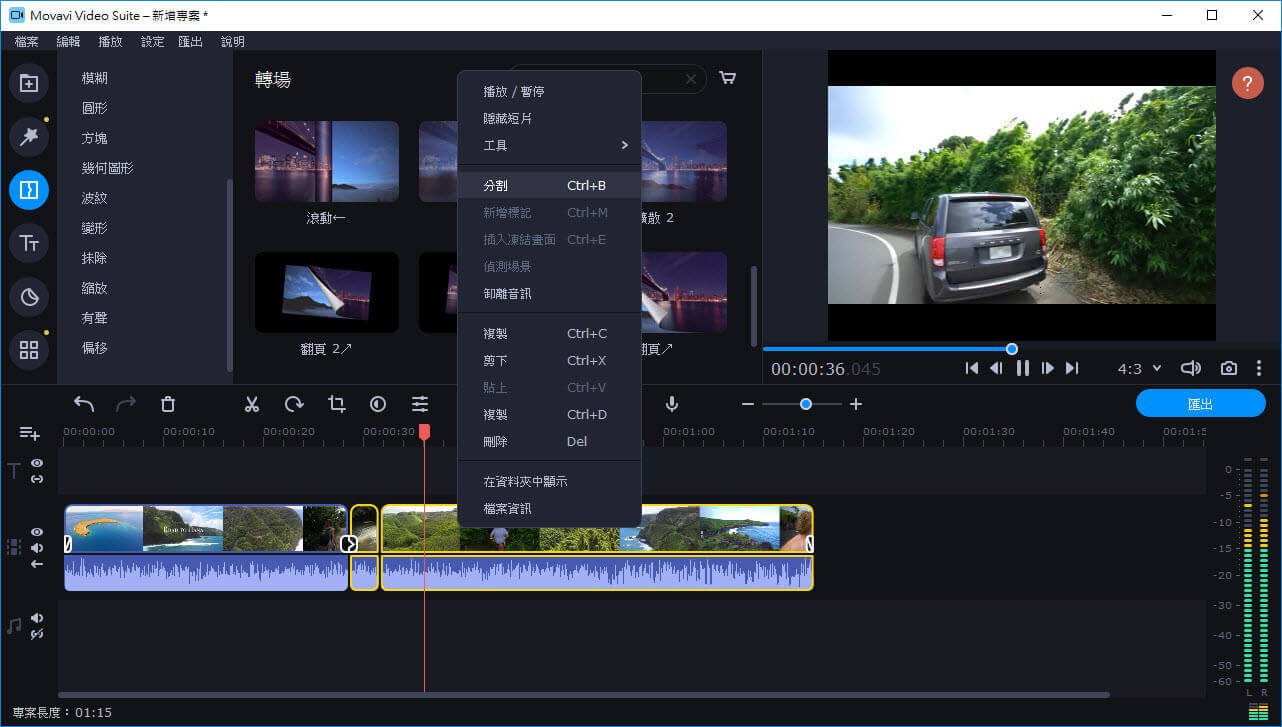
Task: Toggle the music track link icon
Action: [37, 634]
